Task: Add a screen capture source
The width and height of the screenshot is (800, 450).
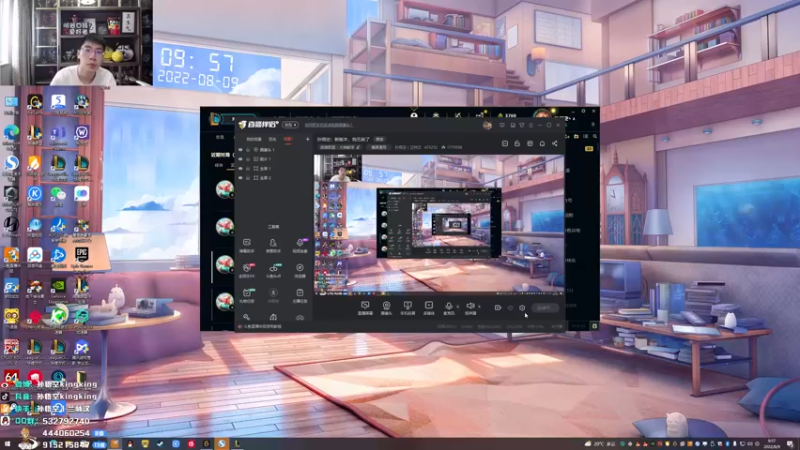Action: (x=365, y=308)
